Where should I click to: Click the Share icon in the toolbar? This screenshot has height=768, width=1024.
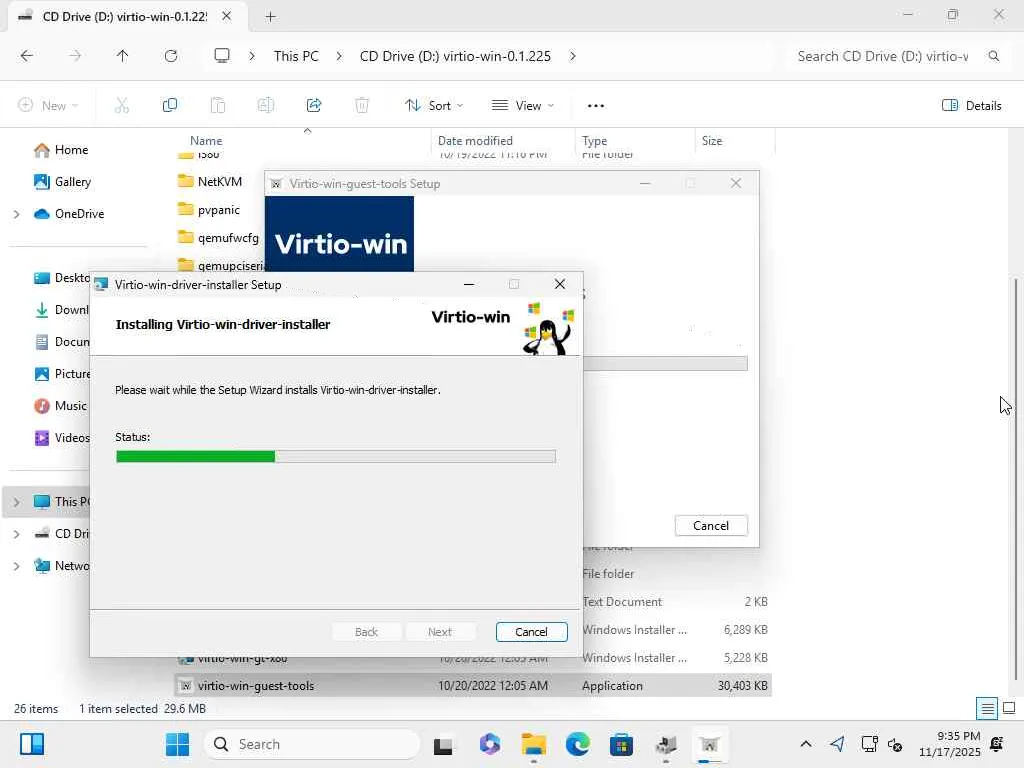click(x=314, y=105)
